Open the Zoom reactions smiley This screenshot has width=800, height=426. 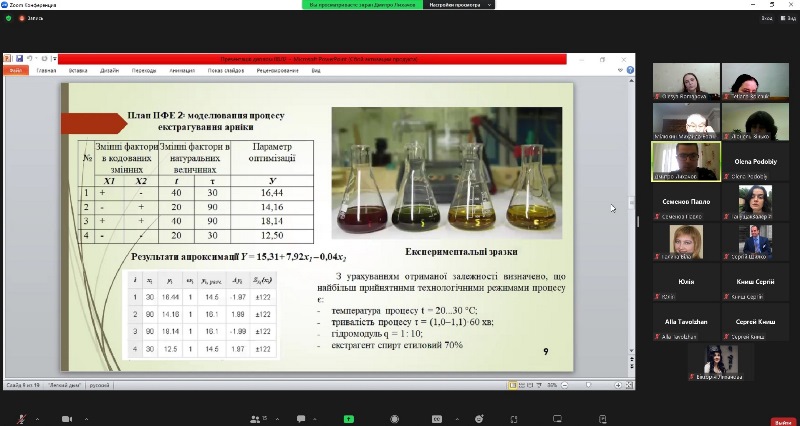(x=479, y=419)
